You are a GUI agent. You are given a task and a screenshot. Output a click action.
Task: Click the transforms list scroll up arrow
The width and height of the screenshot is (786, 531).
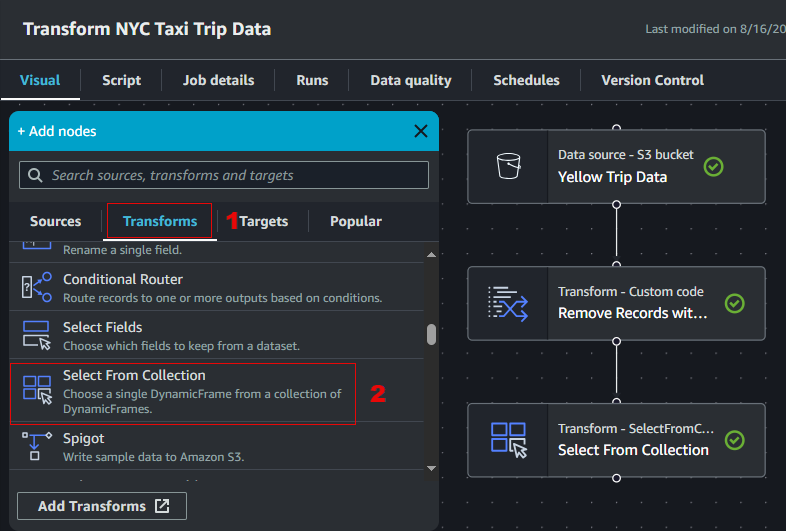431,255
